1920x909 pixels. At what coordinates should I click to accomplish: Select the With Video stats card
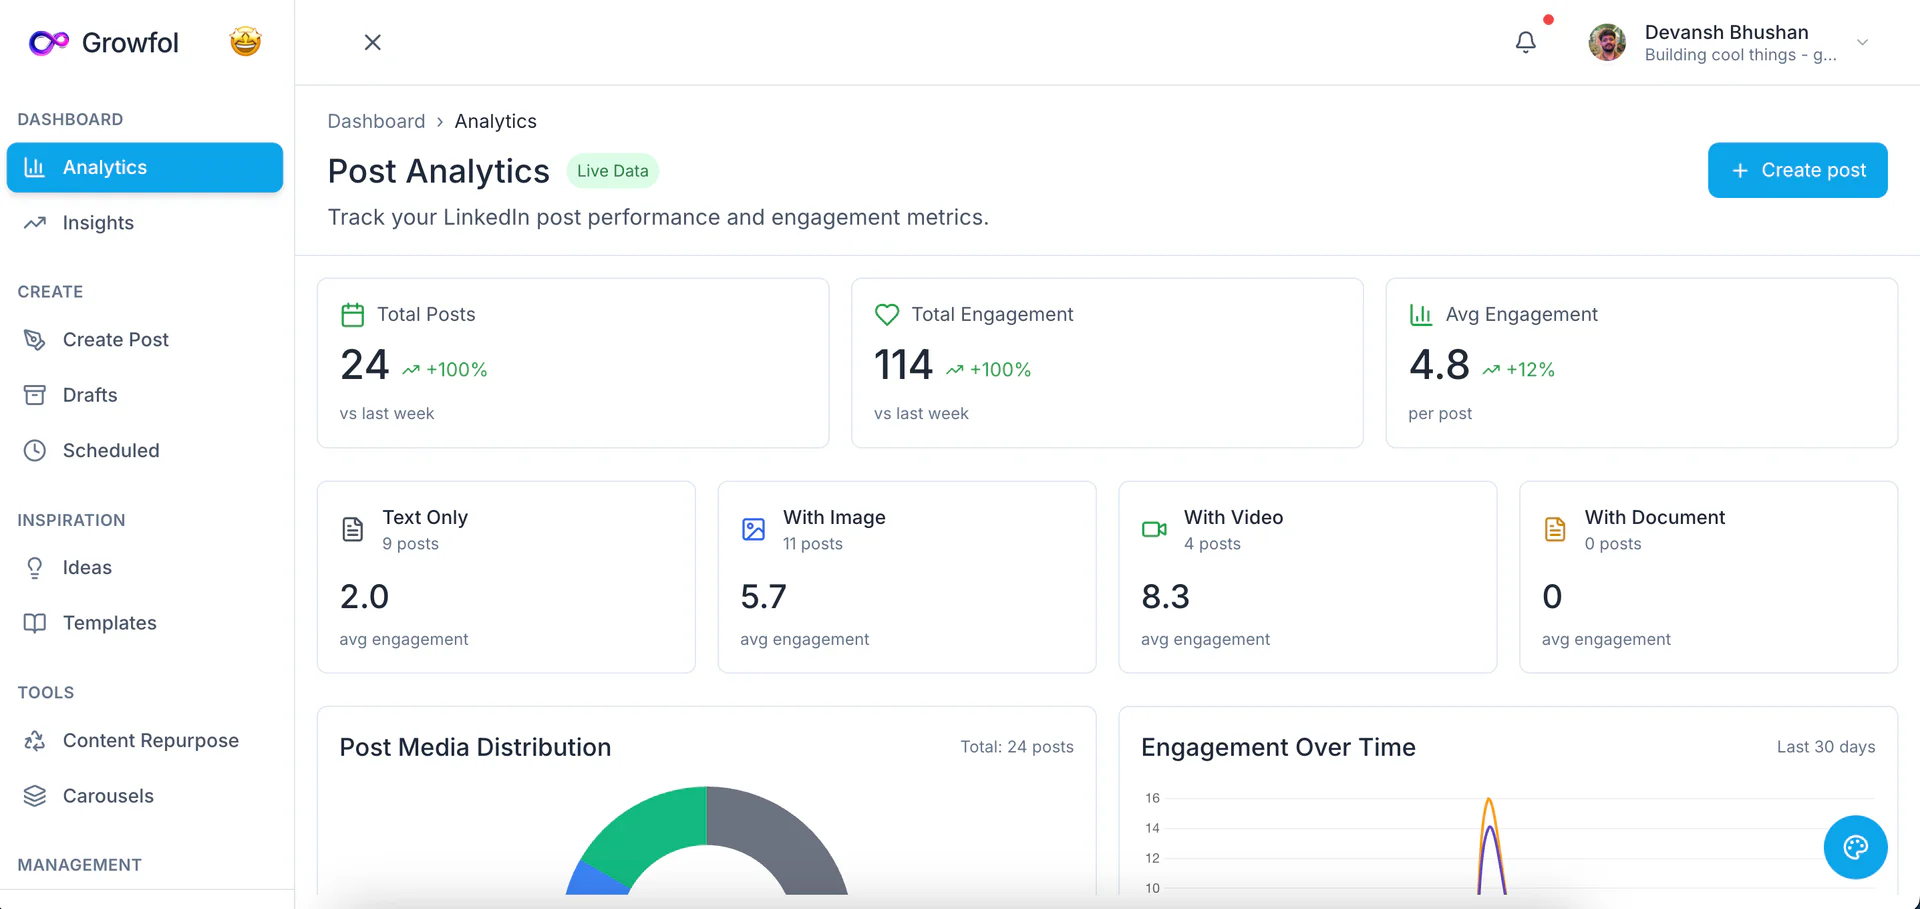coord(1307,577)
